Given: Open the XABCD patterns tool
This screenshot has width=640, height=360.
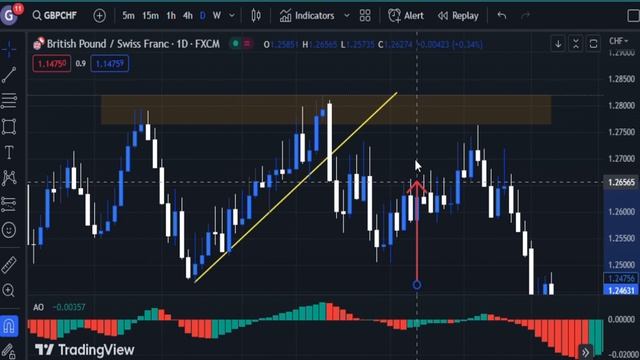Looking at the screenshot, I should [9, 178].
